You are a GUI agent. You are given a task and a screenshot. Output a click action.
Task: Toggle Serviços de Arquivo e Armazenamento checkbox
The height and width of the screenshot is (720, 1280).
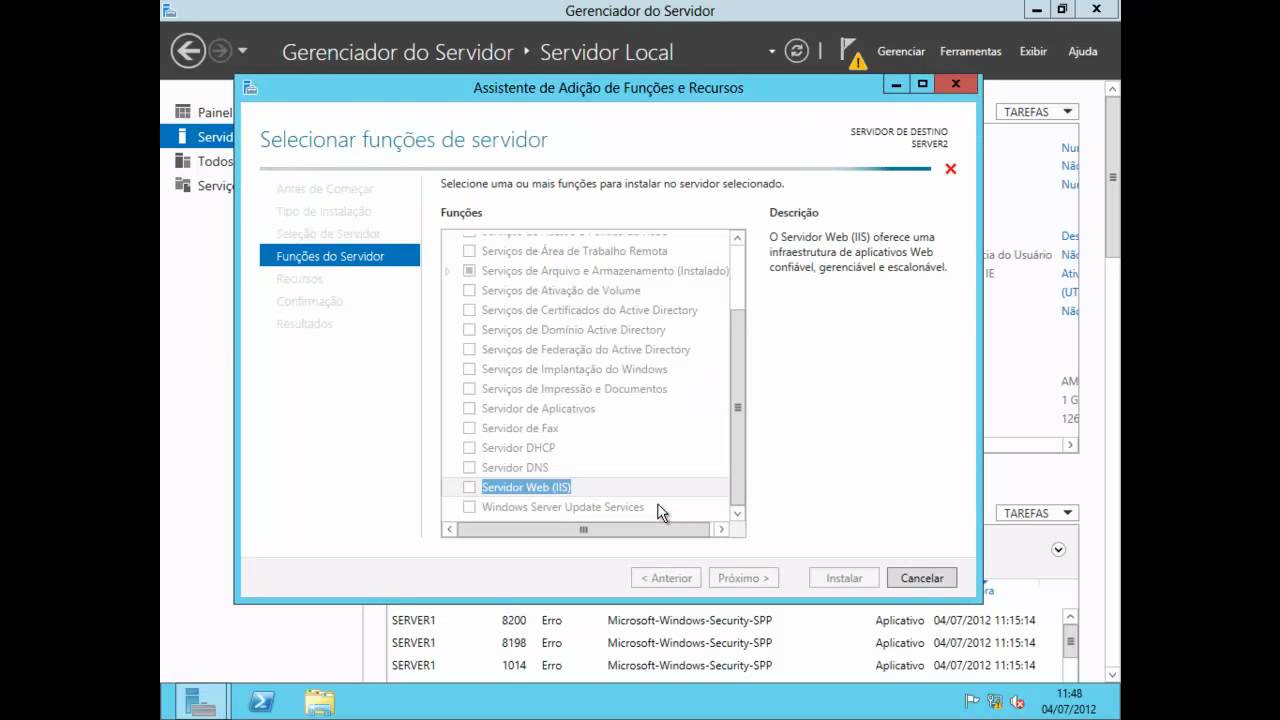tap(469, 271)
